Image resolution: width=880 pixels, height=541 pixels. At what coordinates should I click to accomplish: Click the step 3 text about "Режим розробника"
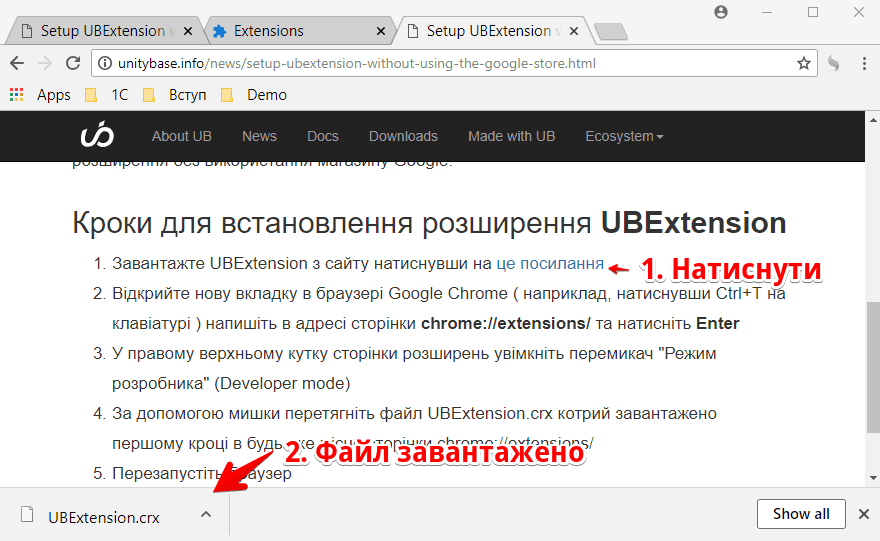pyautogui.click(x=414, y=368)
